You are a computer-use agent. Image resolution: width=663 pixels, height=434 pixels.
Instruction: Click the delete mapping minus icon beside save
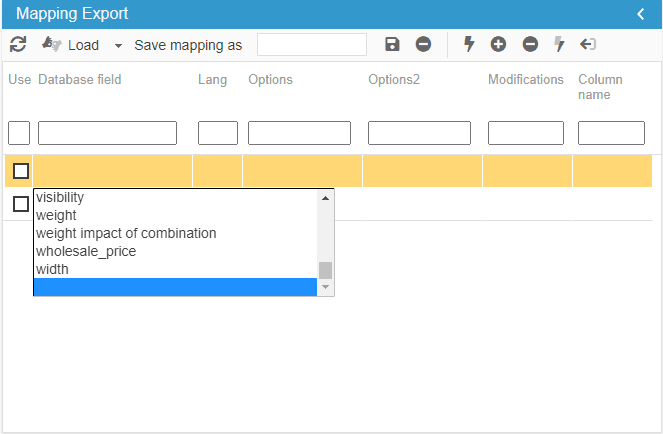tap(423, 44)
